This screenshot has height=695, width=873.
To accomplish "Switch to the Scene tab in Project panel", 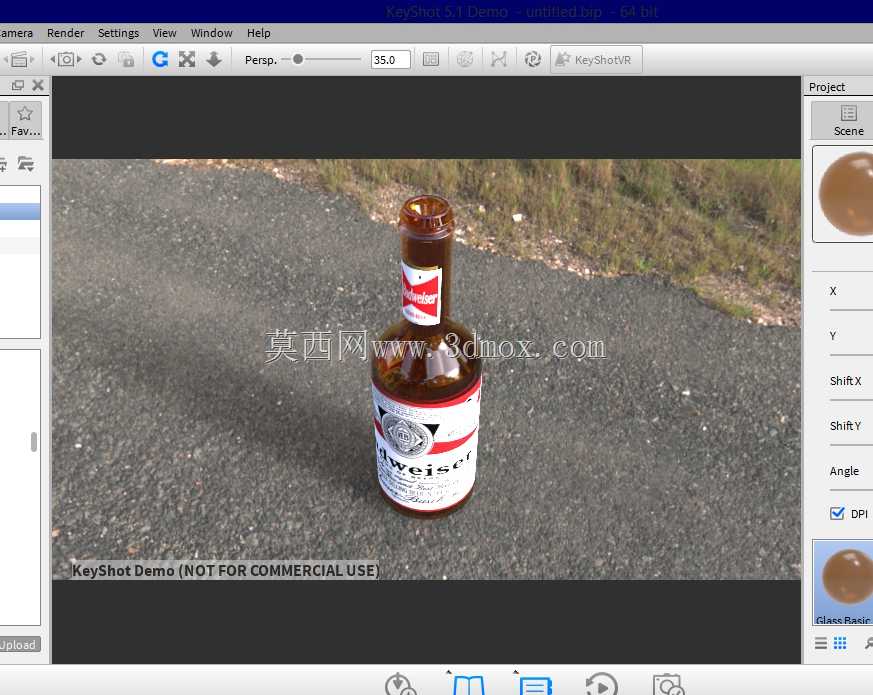I will 847,120.
